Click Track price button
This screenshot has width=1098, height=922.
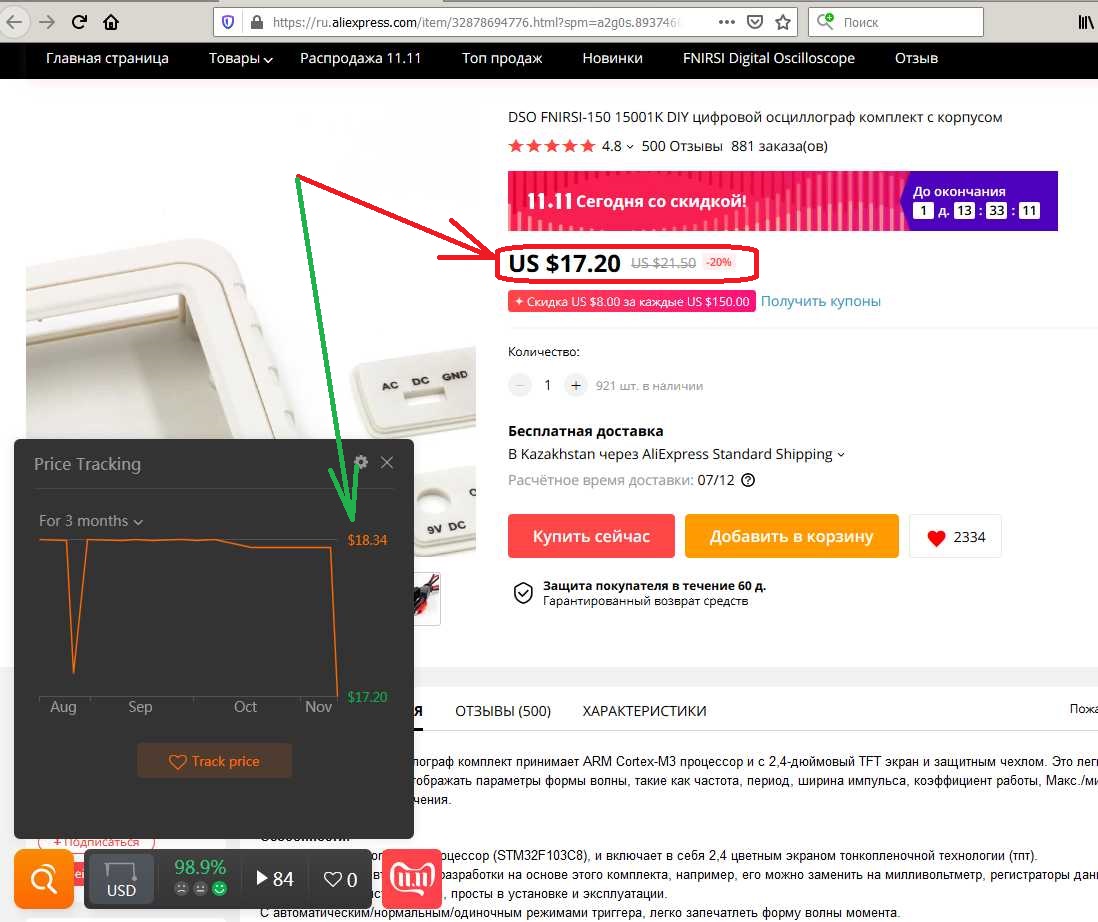[x=214, y=761]
